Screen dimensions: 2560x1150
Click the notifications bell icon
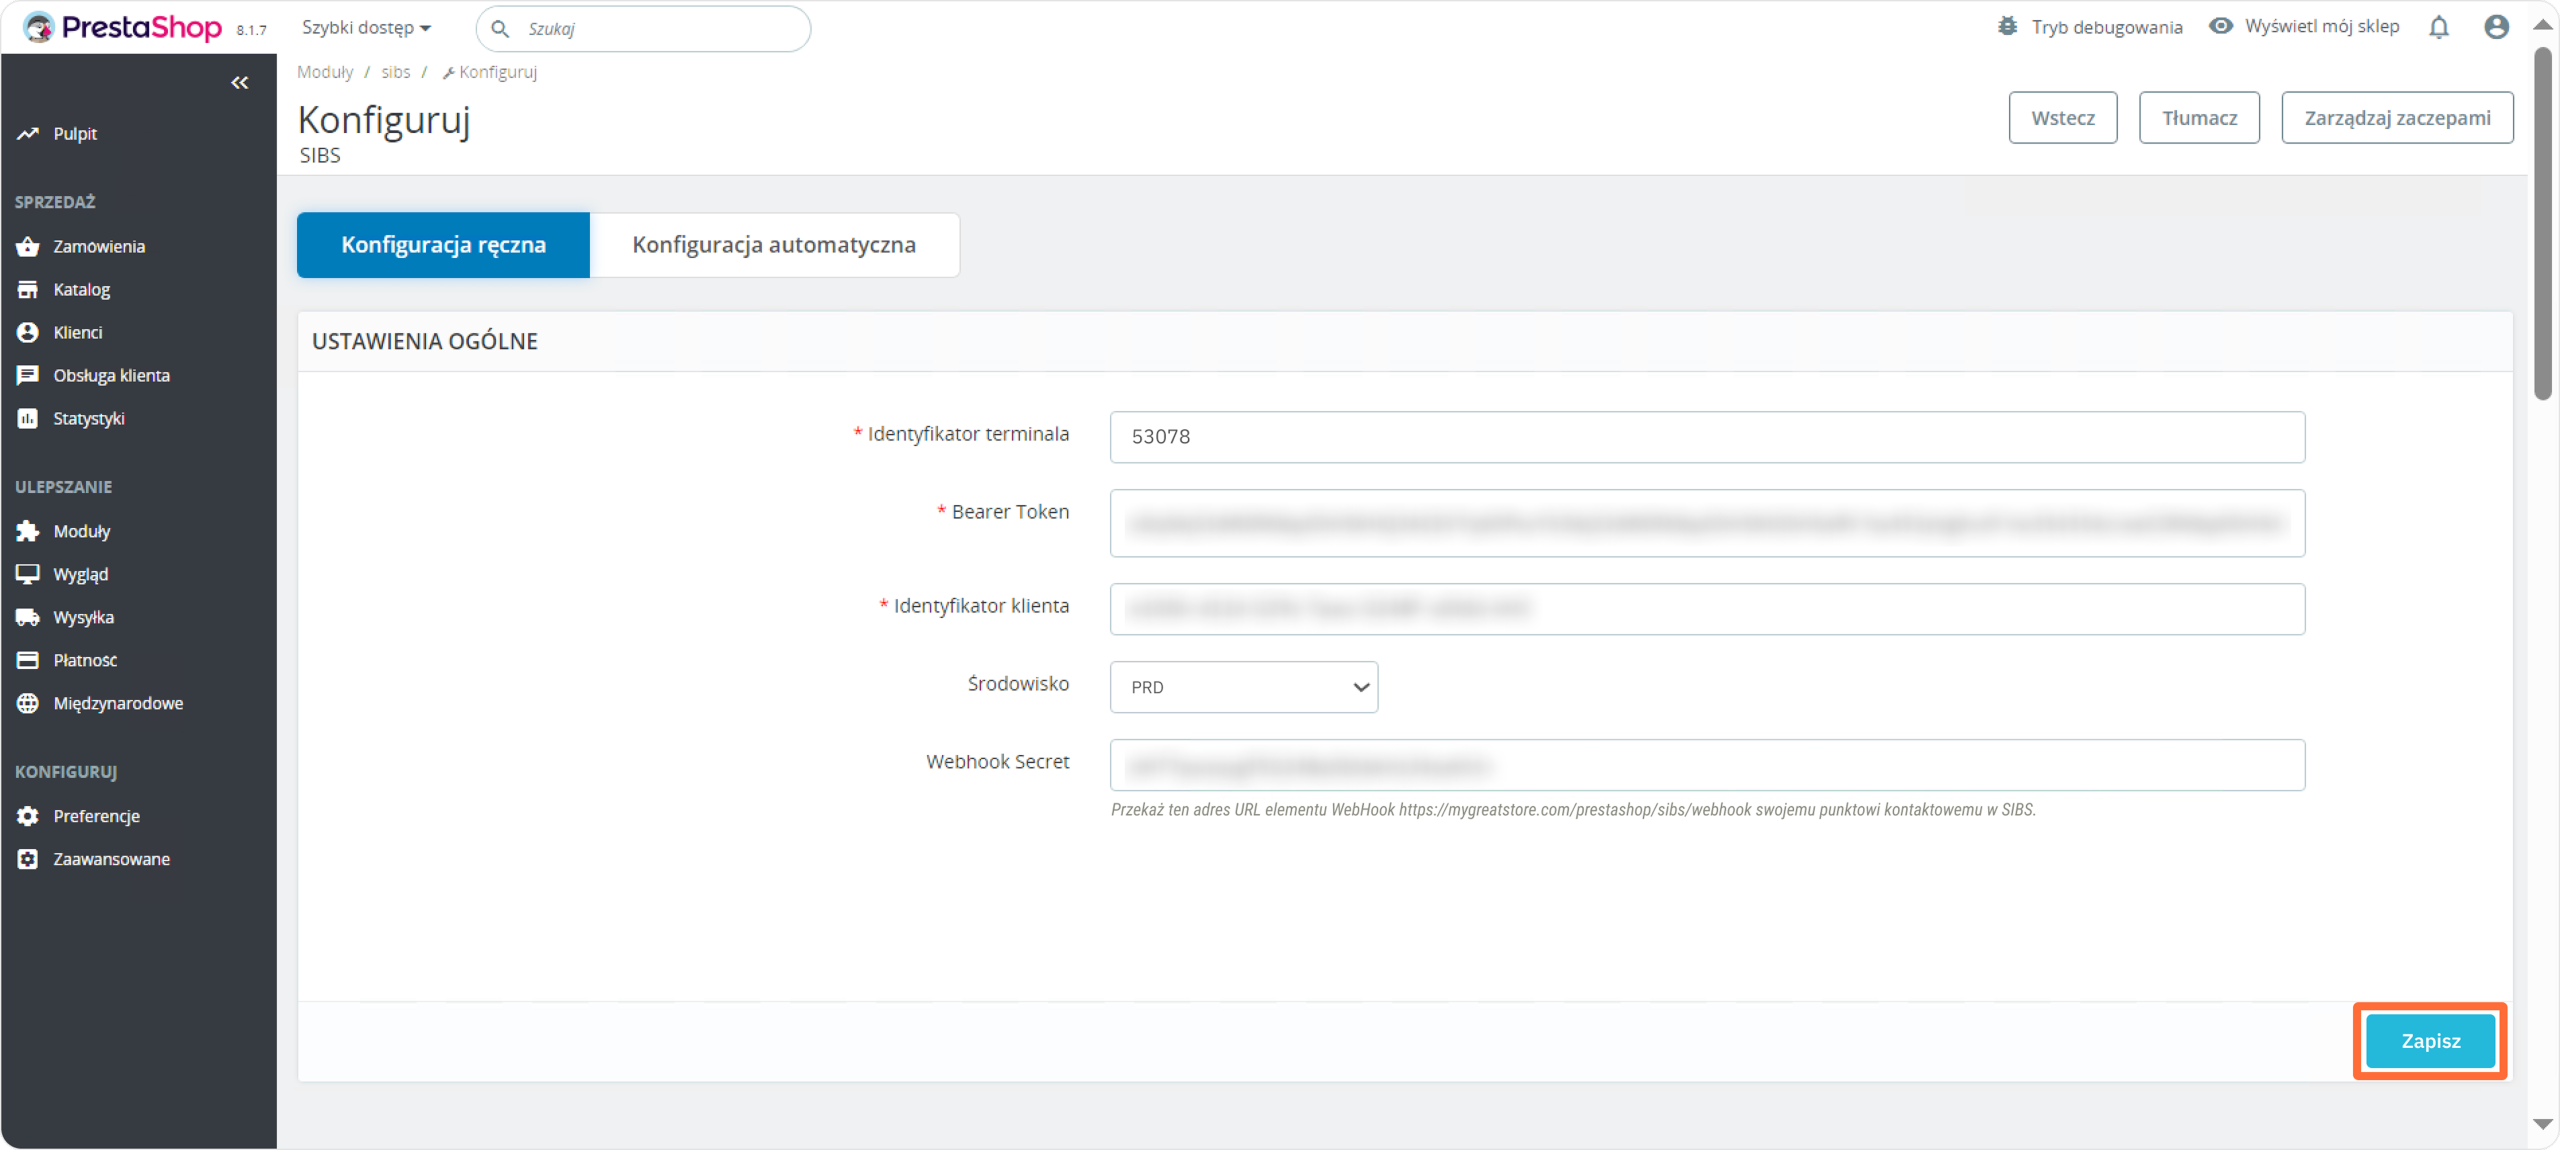(2438, 27)
